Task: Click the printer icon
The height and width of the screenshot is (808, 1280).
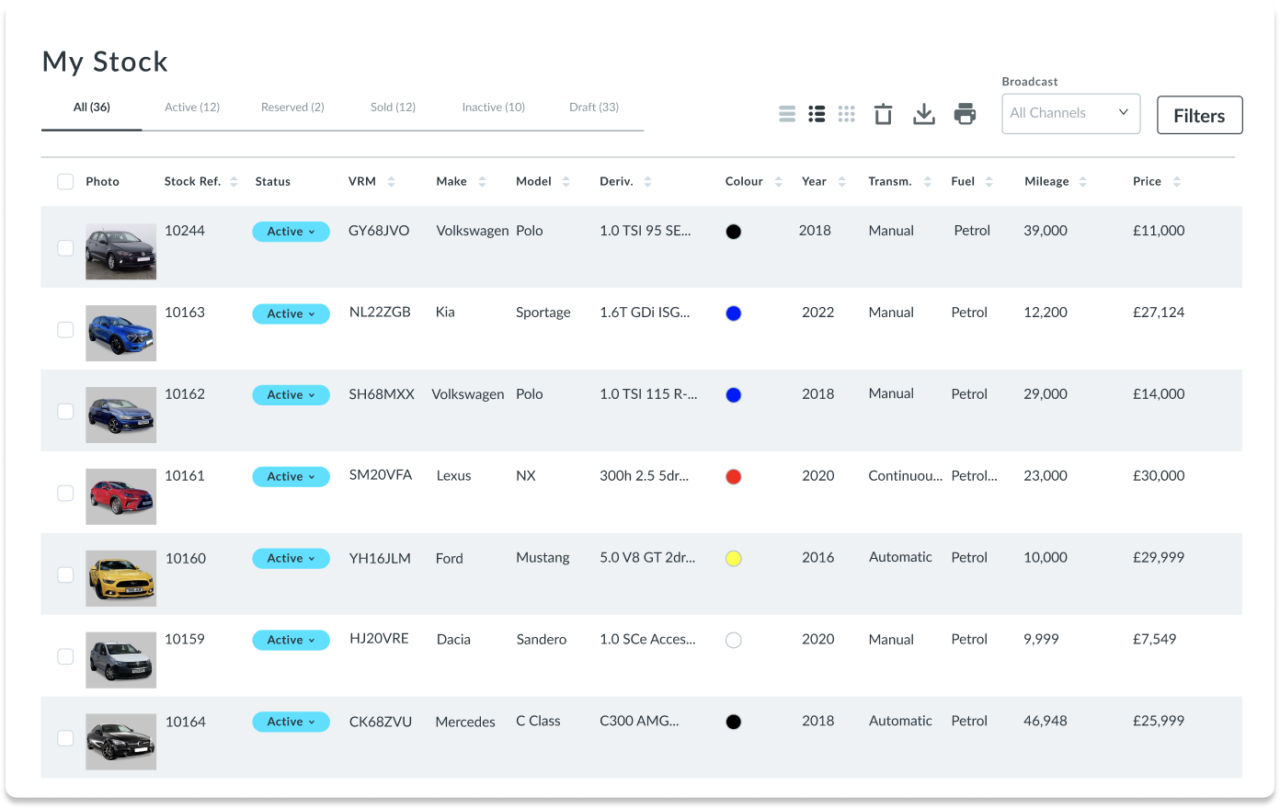Action: [965, 114]
